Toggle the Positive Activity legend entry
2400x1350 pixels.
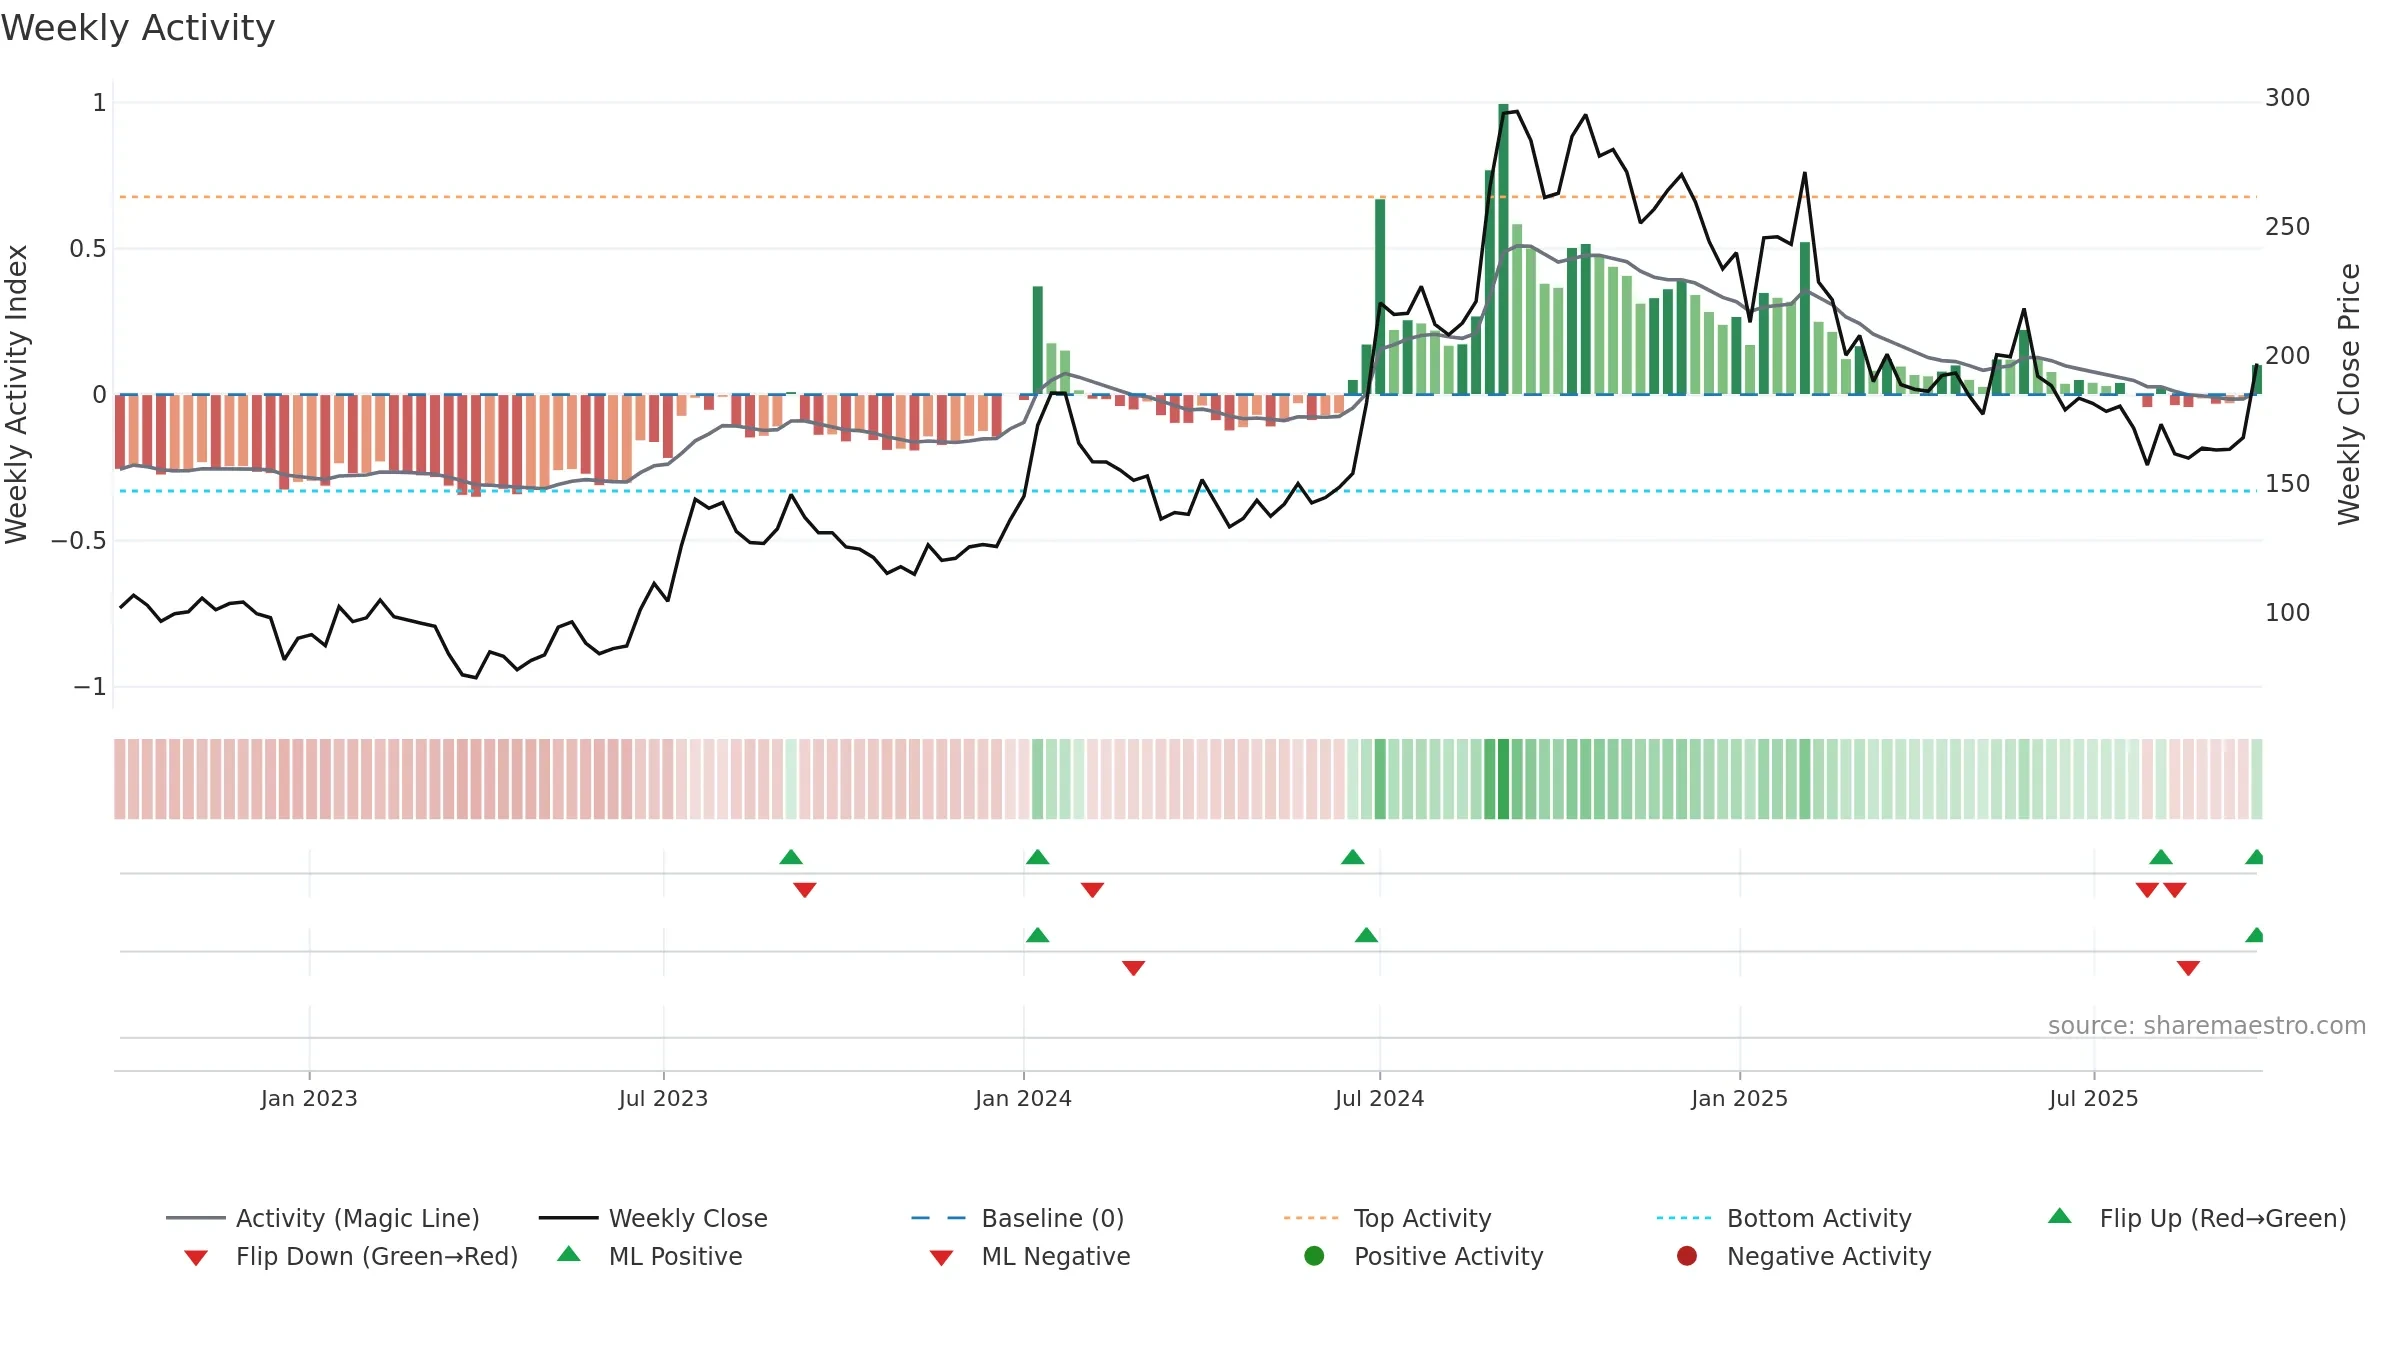click(x=1424, y=1256)
